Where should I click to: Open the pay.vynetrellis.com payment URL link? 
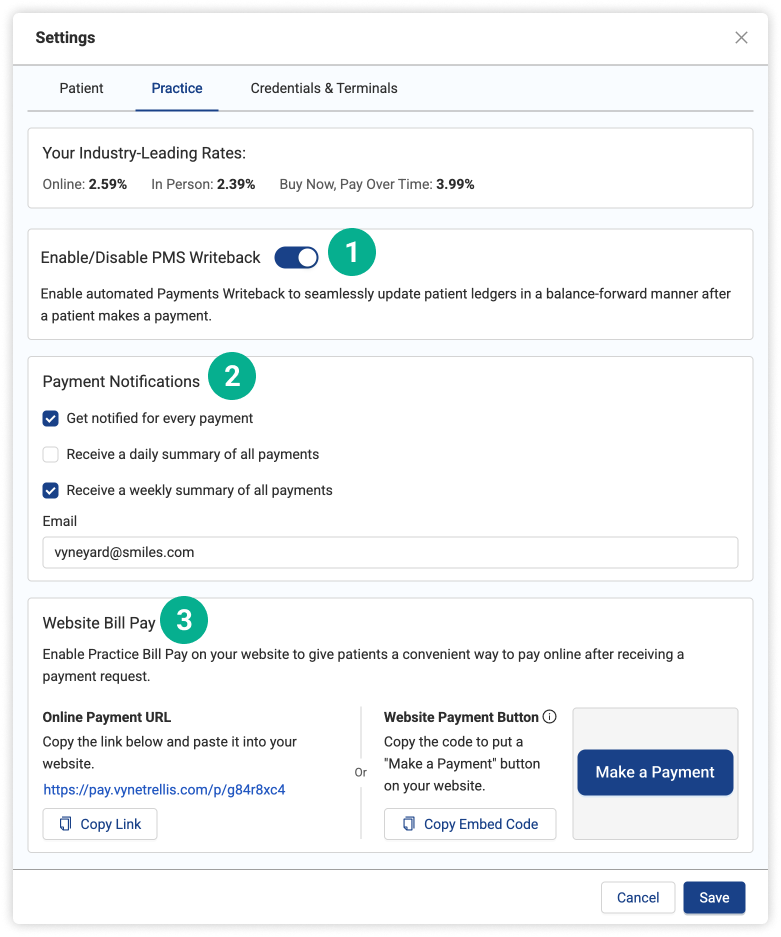tap(164, 789)
